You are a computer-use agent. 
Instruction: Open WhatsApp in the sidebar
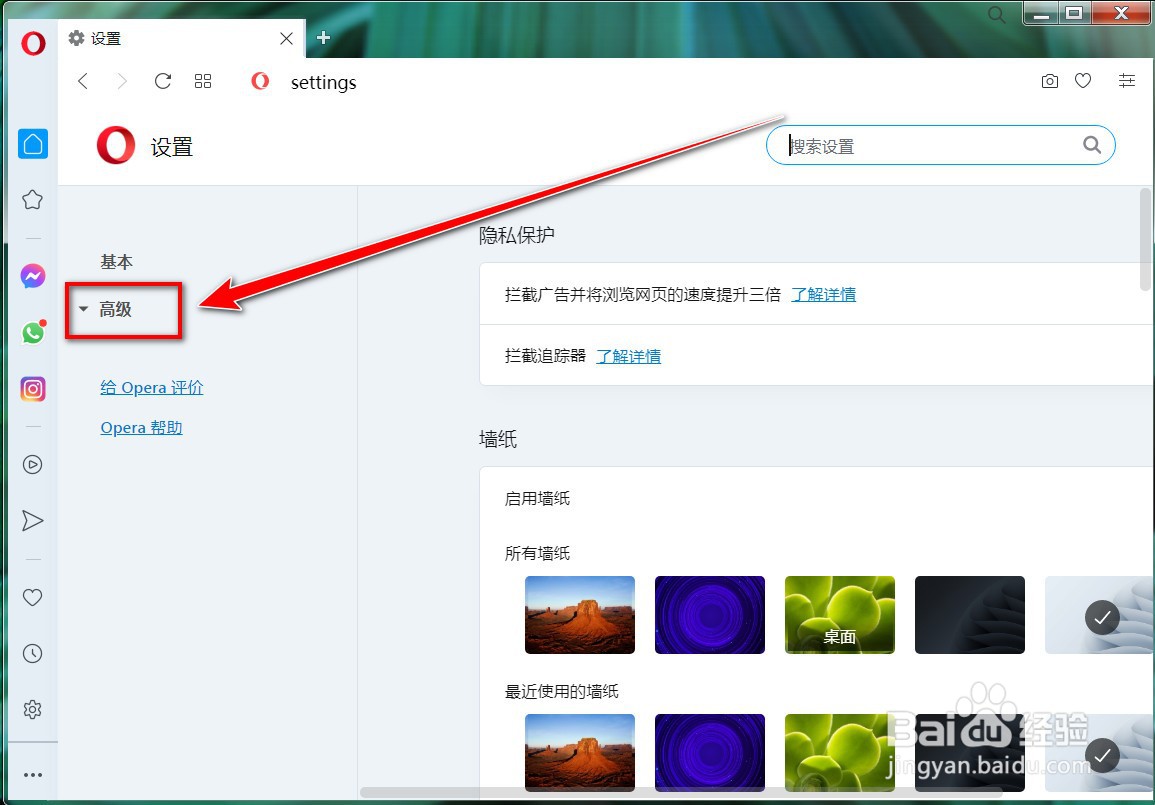[33, 333]
